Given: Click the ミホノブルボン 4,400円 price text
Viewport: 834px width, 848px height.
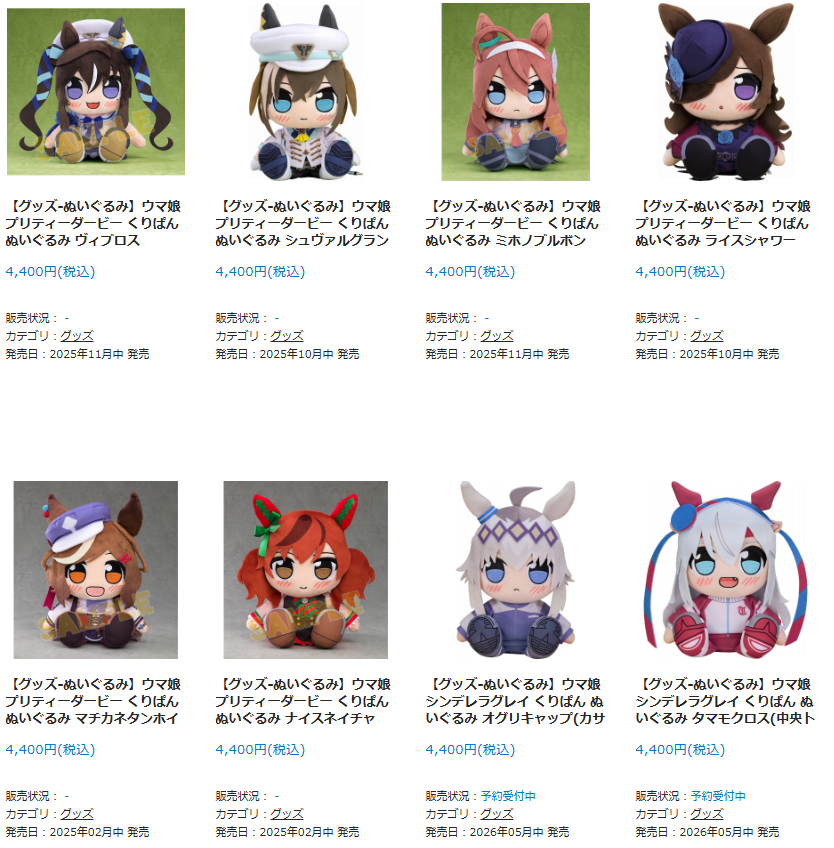Looking at the screenshot, I should click(x=470, y=271).
